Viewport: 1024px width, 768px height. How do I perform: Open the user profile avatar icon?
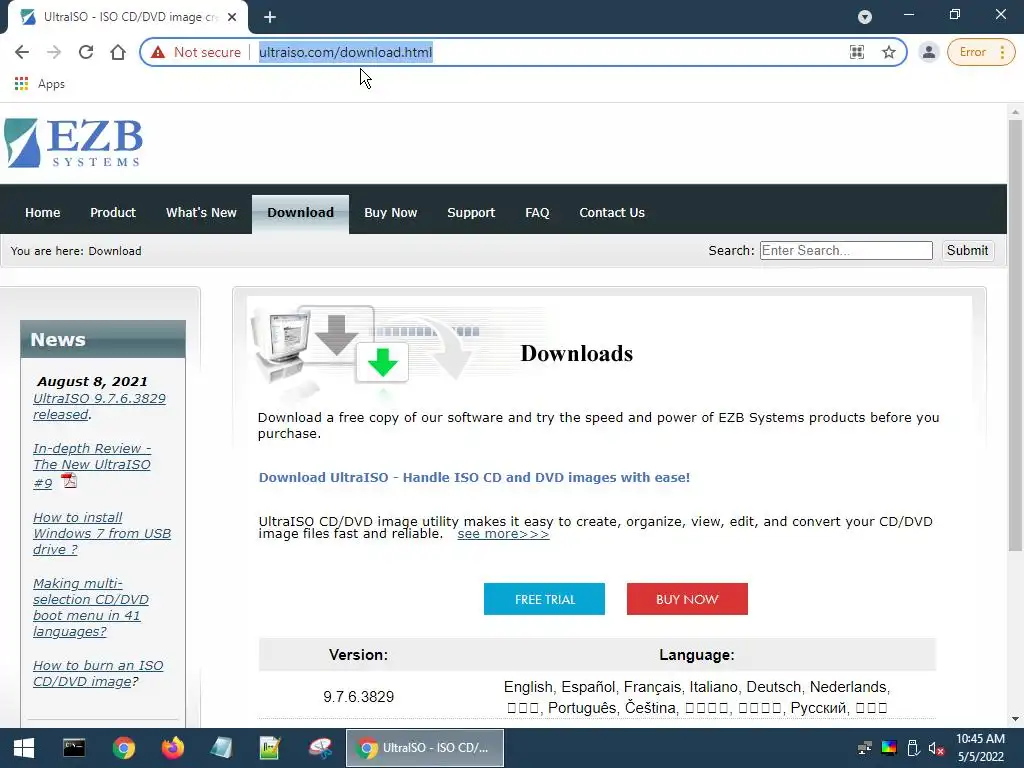[x=928, y=52]
